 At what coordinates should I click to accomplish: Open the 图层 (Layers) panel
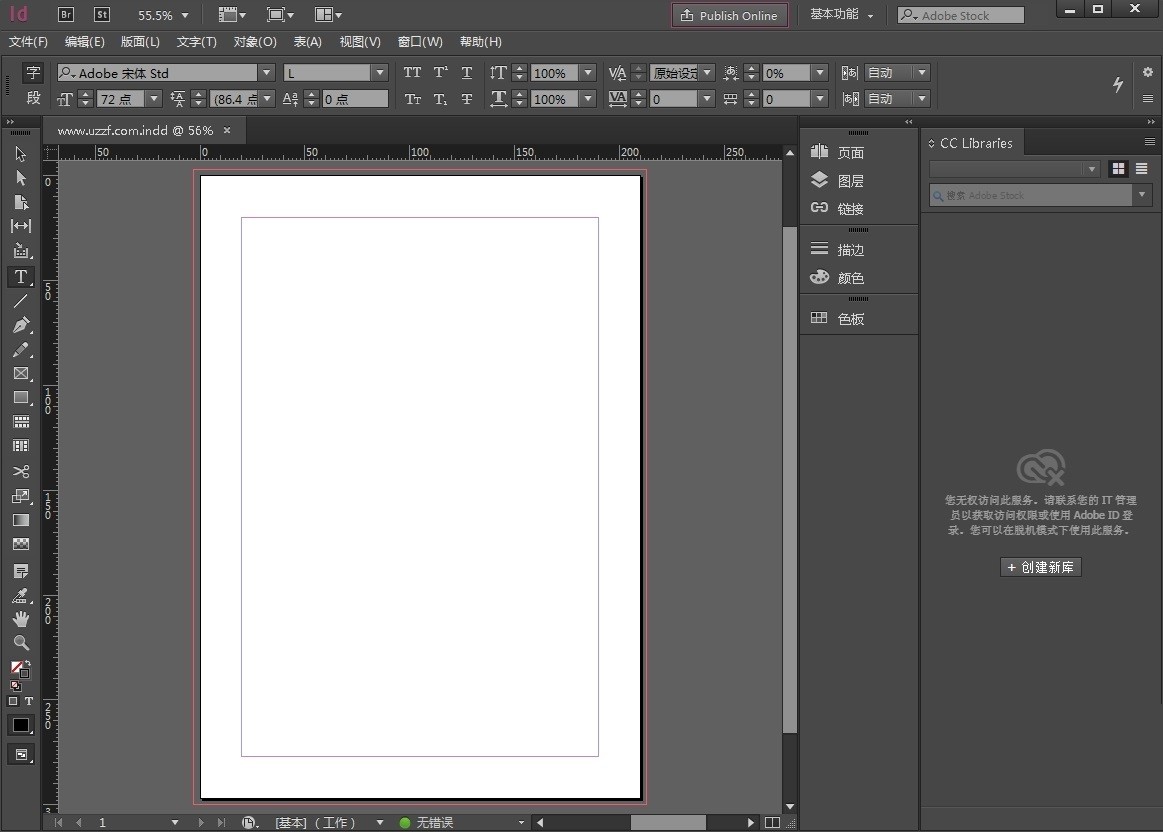(851, 180)
